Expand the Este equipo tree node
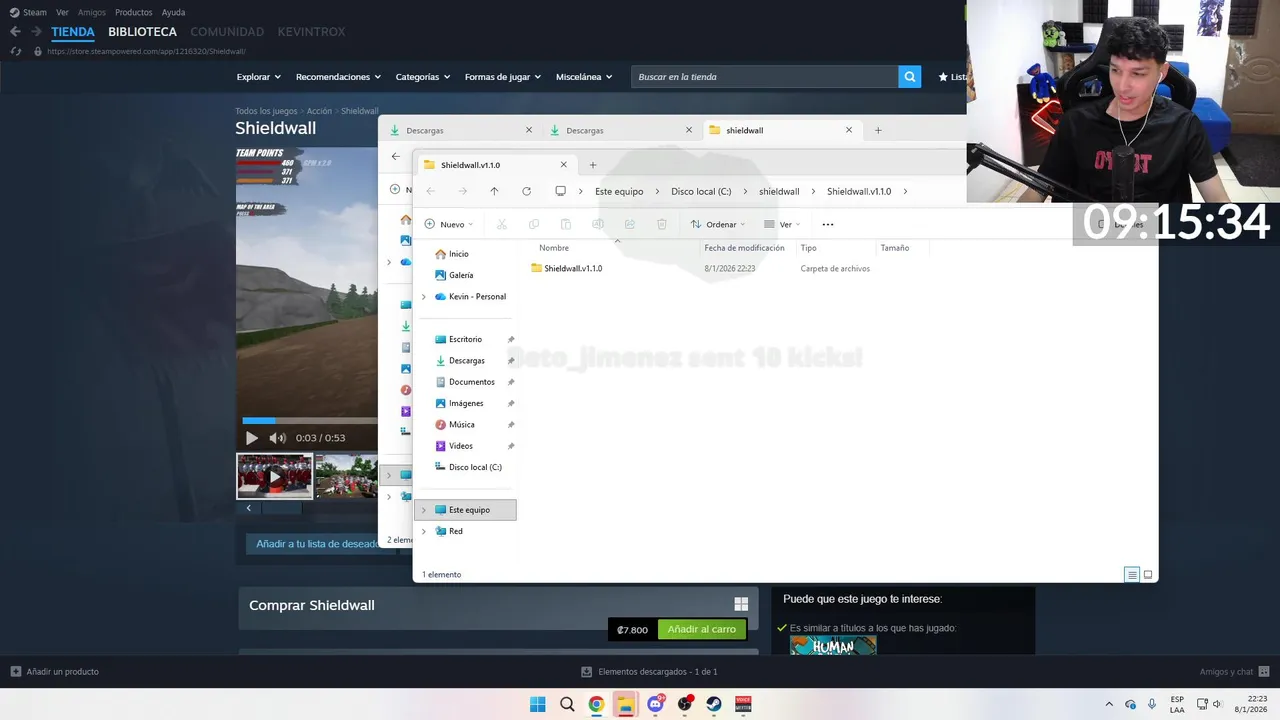This screenshot has width=1280, height=720. coord(424,510)
